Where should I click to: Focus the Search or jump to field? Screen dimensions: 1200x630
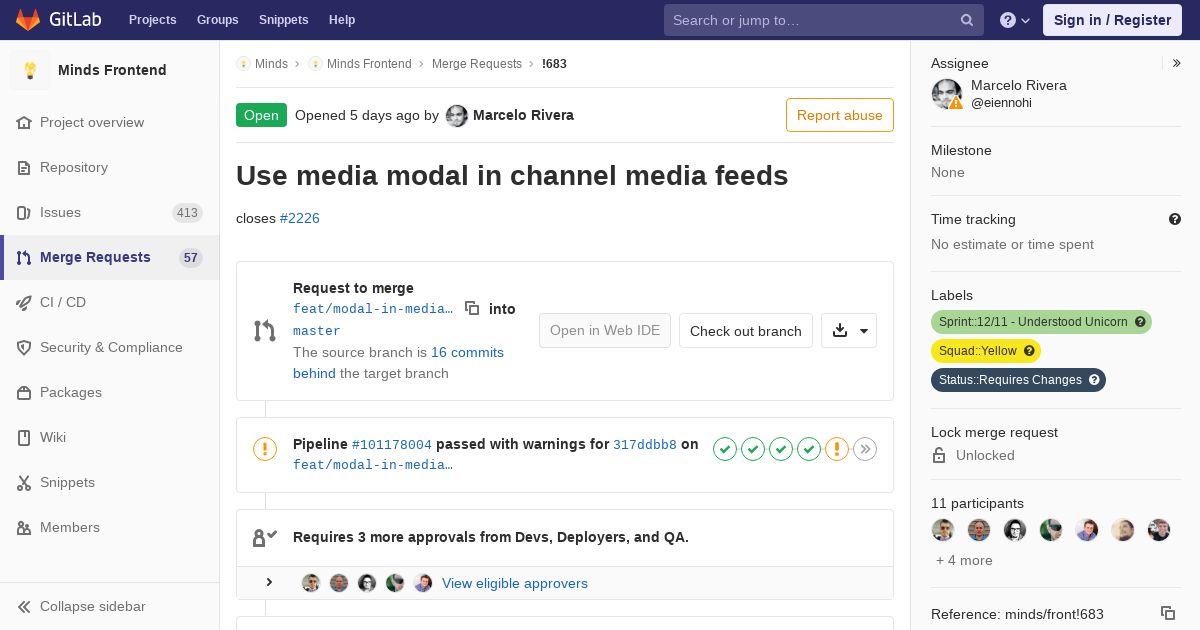(823, 20)
